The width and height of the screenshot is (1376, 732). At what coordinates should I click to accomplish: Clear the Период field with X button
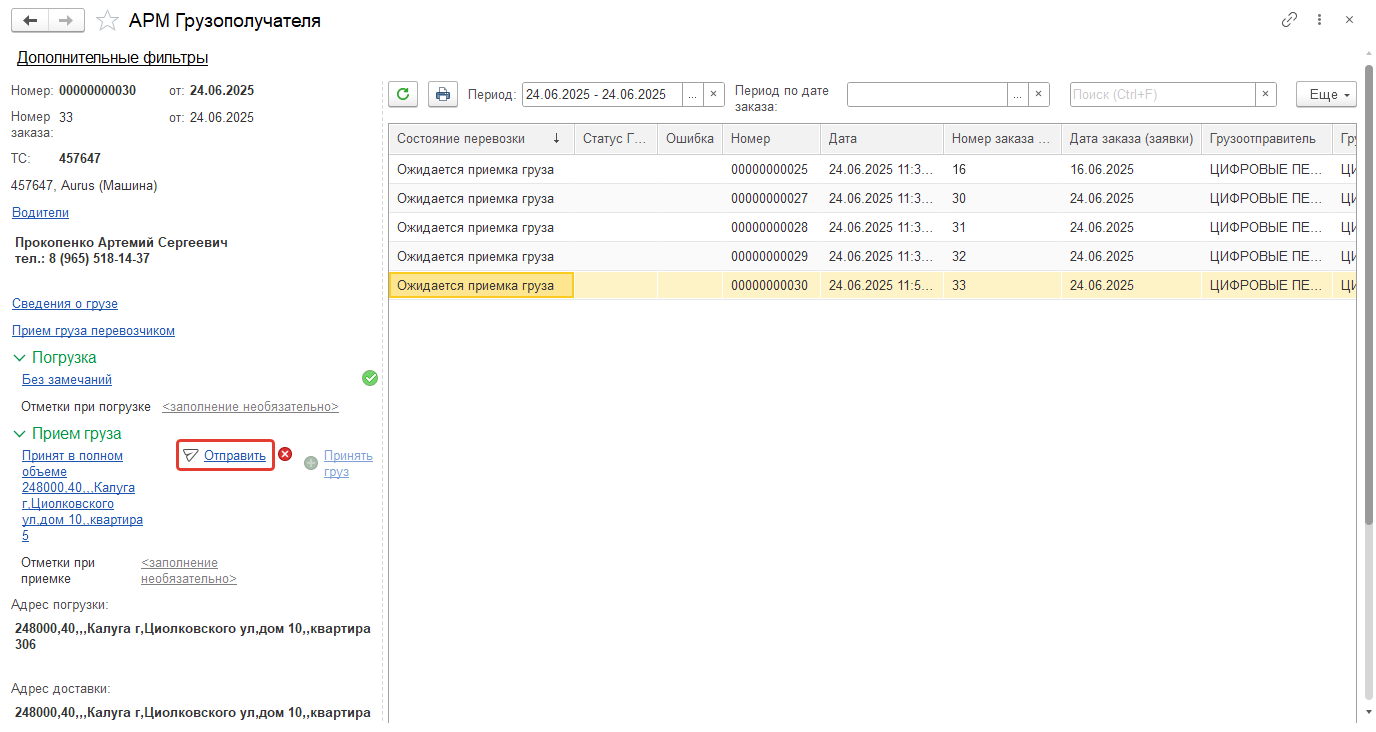pos(714,94)
